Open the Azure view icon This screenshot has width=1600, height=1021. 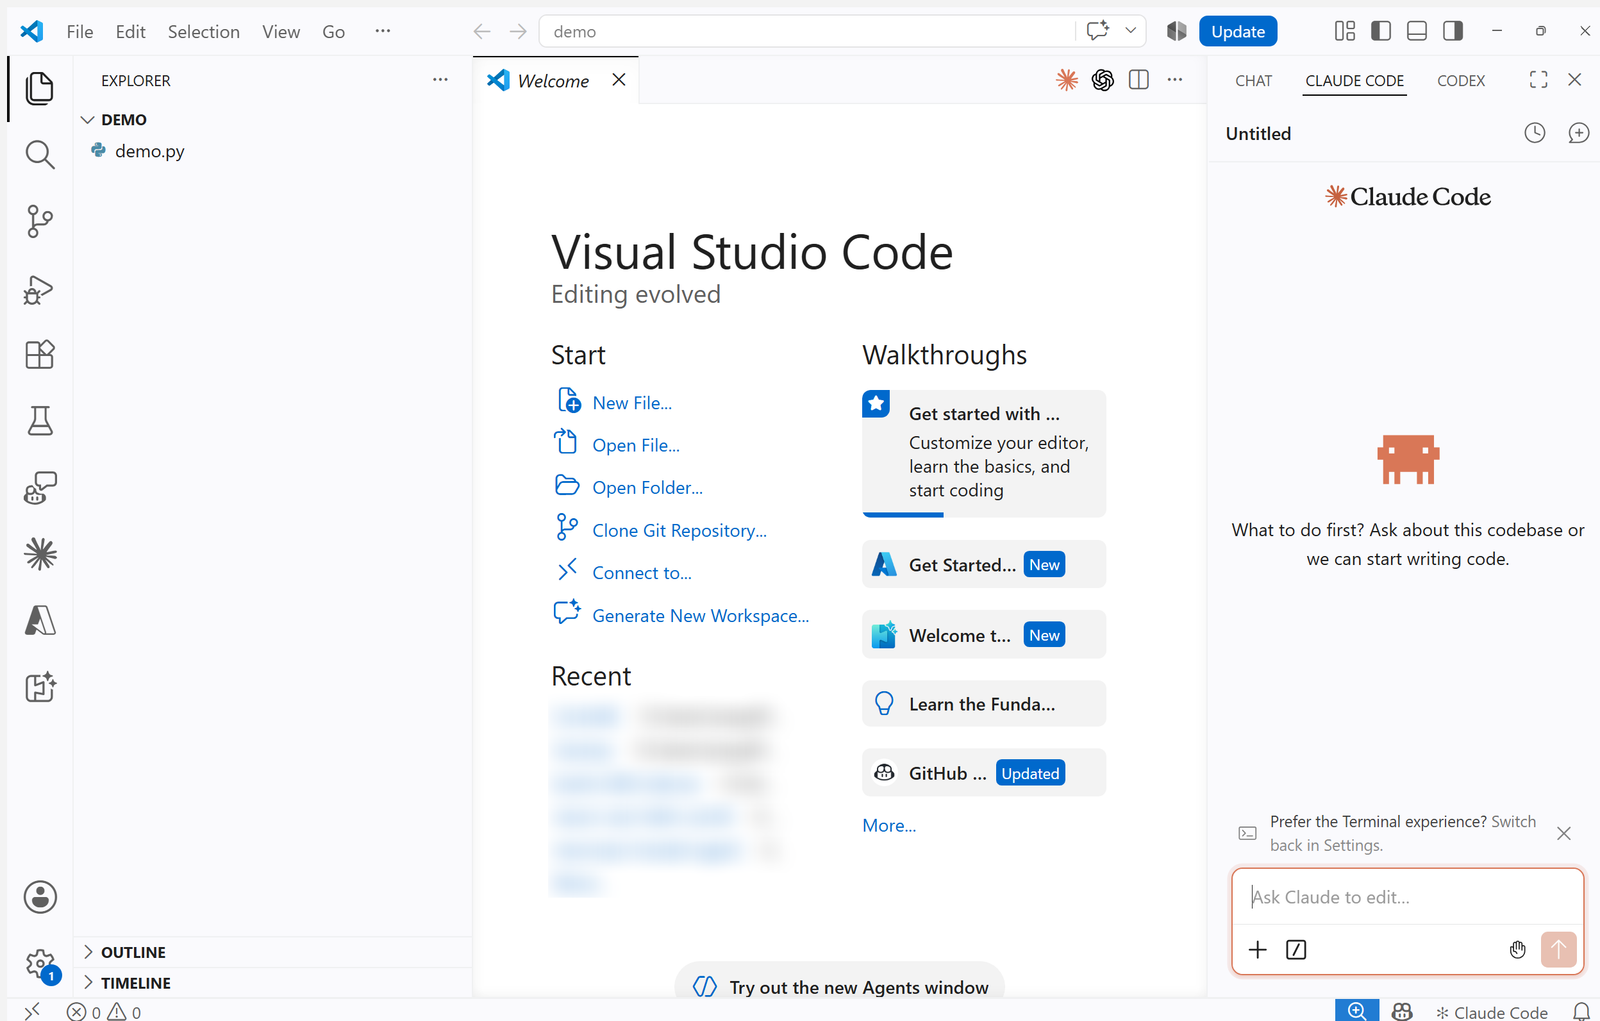[x=40, y=620]
